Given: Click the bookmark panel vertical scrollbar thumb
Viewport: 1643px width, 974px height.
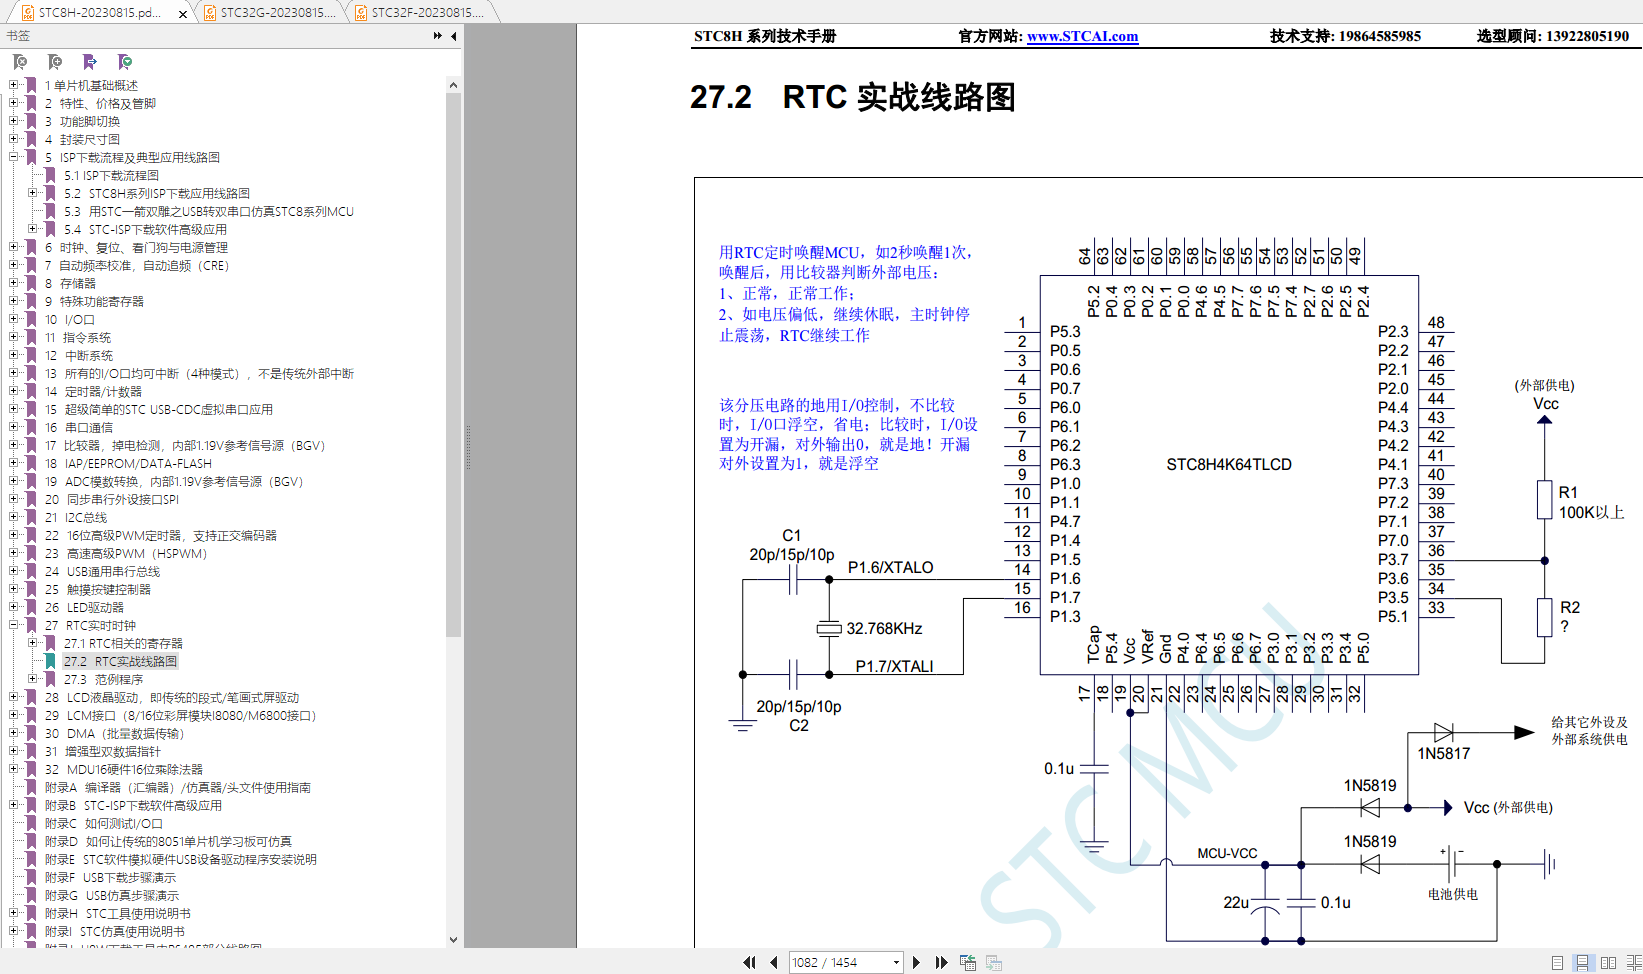Looking at the screenshot, I should 453,365.
